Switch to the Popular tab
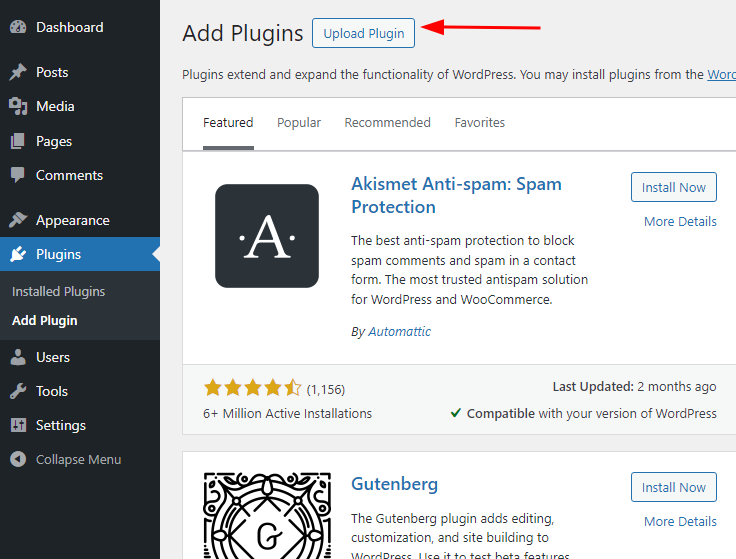Screen dimensions: 736x559 (x=299, y=123)
